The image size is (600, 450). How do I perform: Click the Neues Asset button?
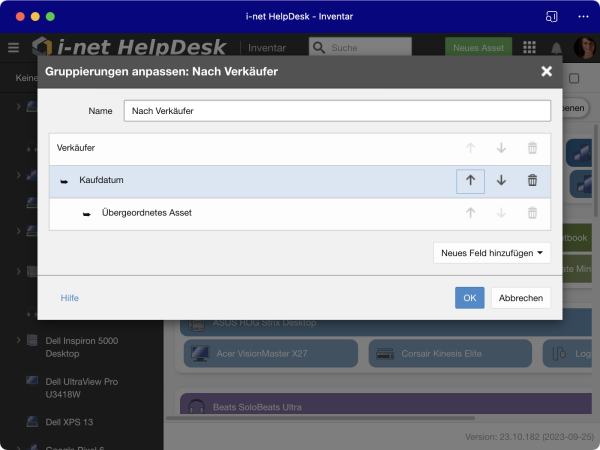478,48
